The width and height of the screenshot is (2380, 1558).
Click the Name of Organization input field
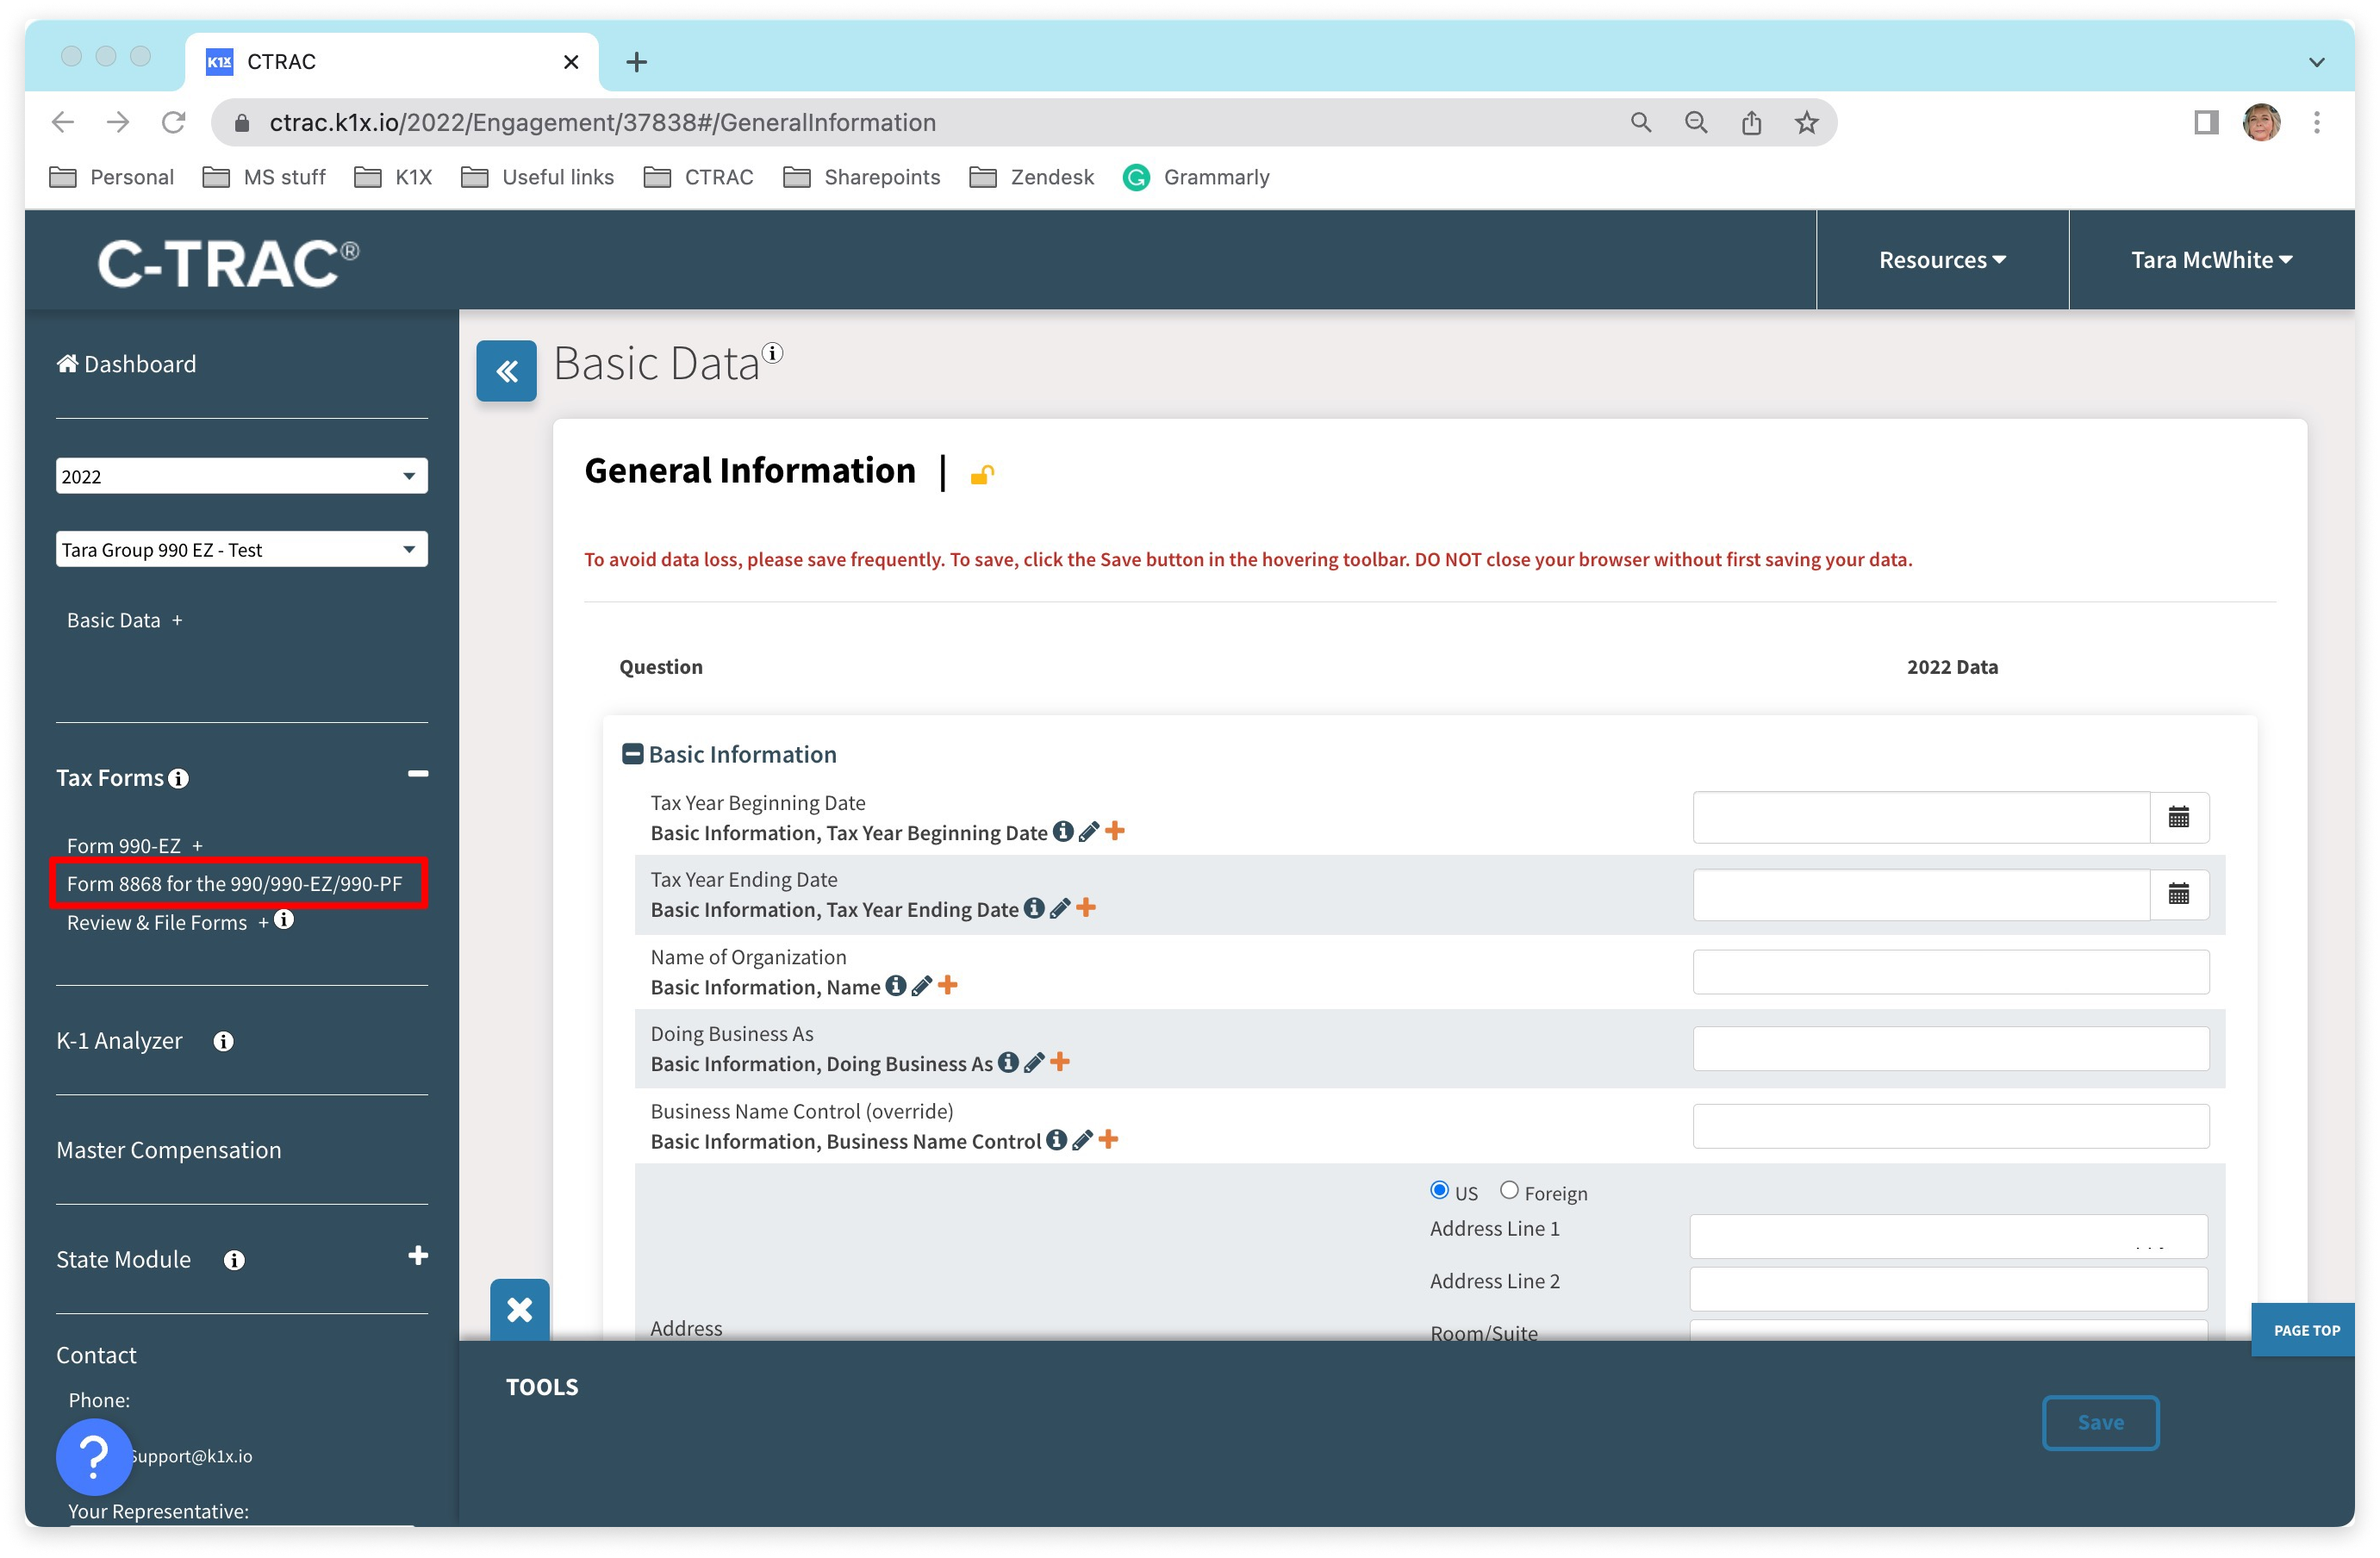[x=1950, y=972]
